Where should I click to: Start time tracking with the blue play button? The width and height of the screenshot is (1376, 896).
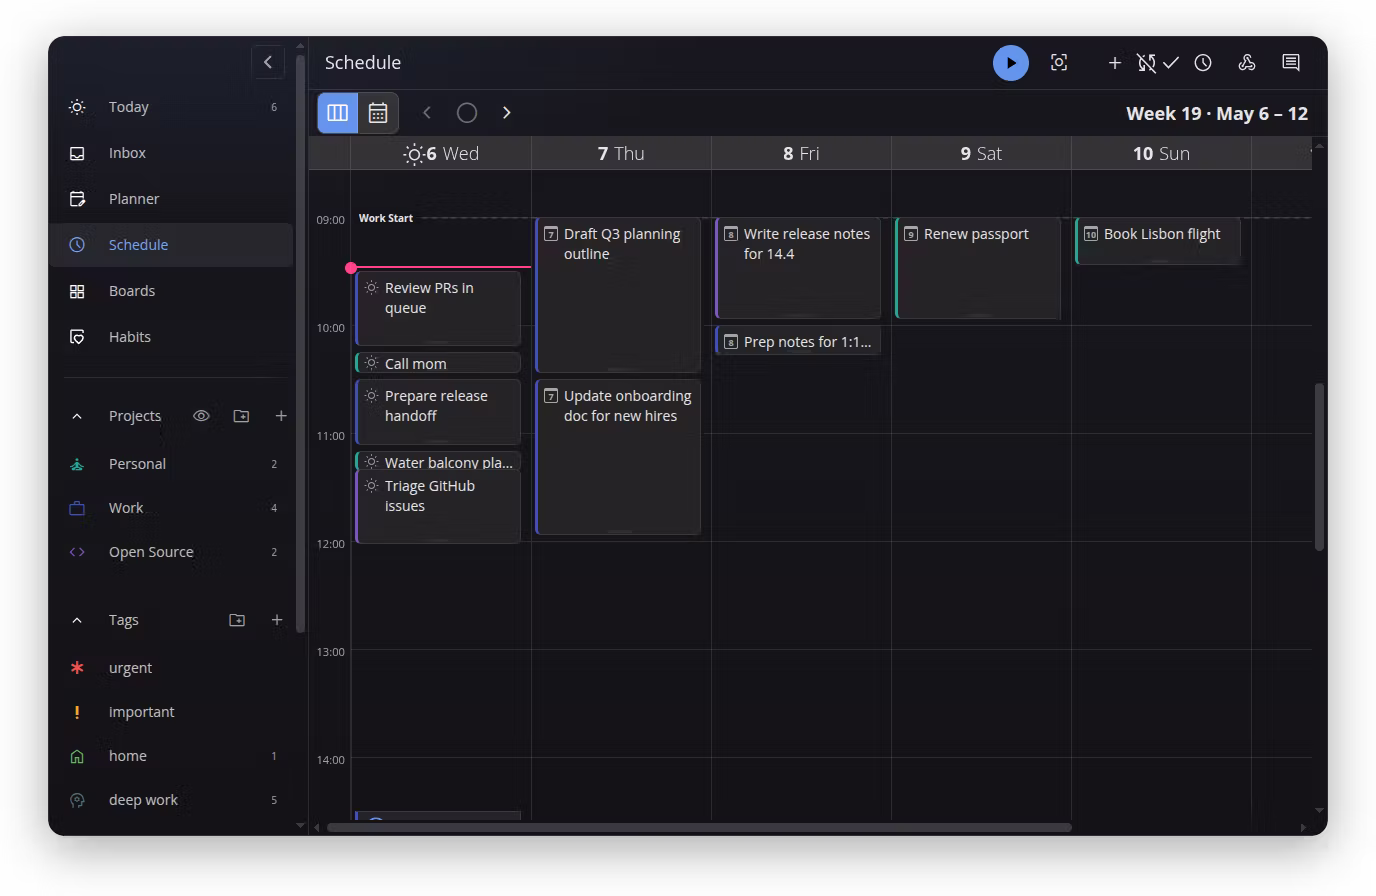pos(1010,63)
